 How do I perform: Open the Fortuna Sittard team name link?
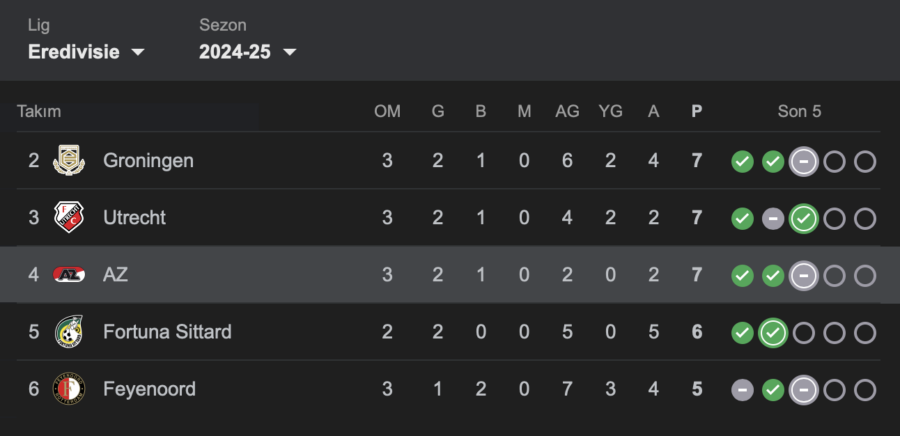pos(167,332)
